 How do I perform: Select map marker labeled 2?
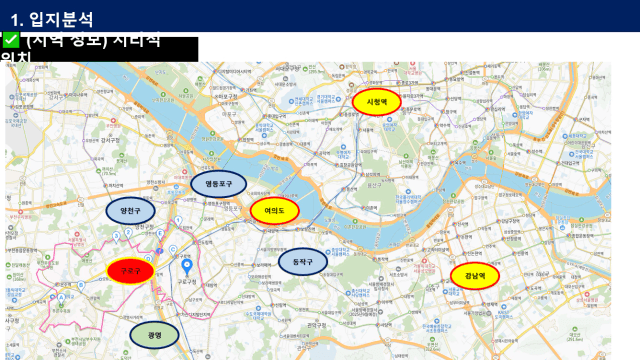(128, 233)
